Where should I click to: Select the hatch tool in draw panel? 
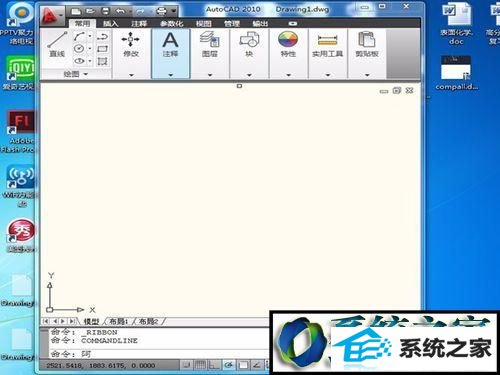point(102,61)
